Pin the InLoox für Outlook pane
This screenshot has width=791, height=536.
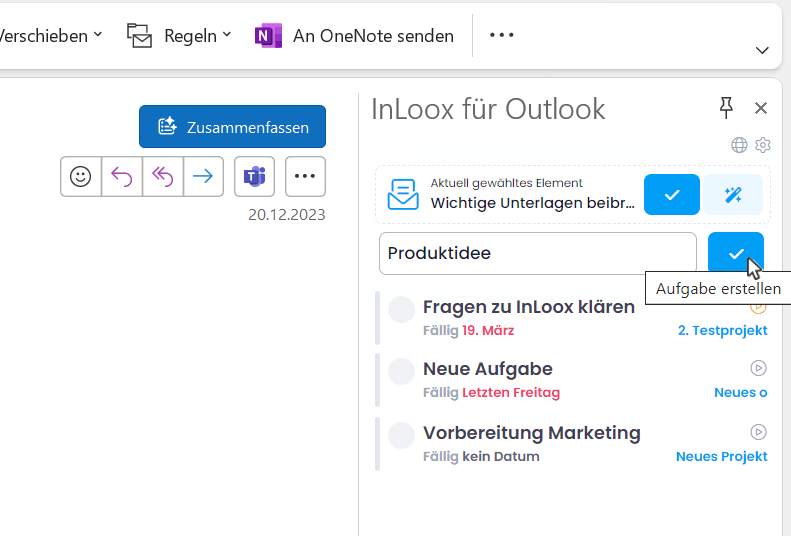tap(726, 108)
